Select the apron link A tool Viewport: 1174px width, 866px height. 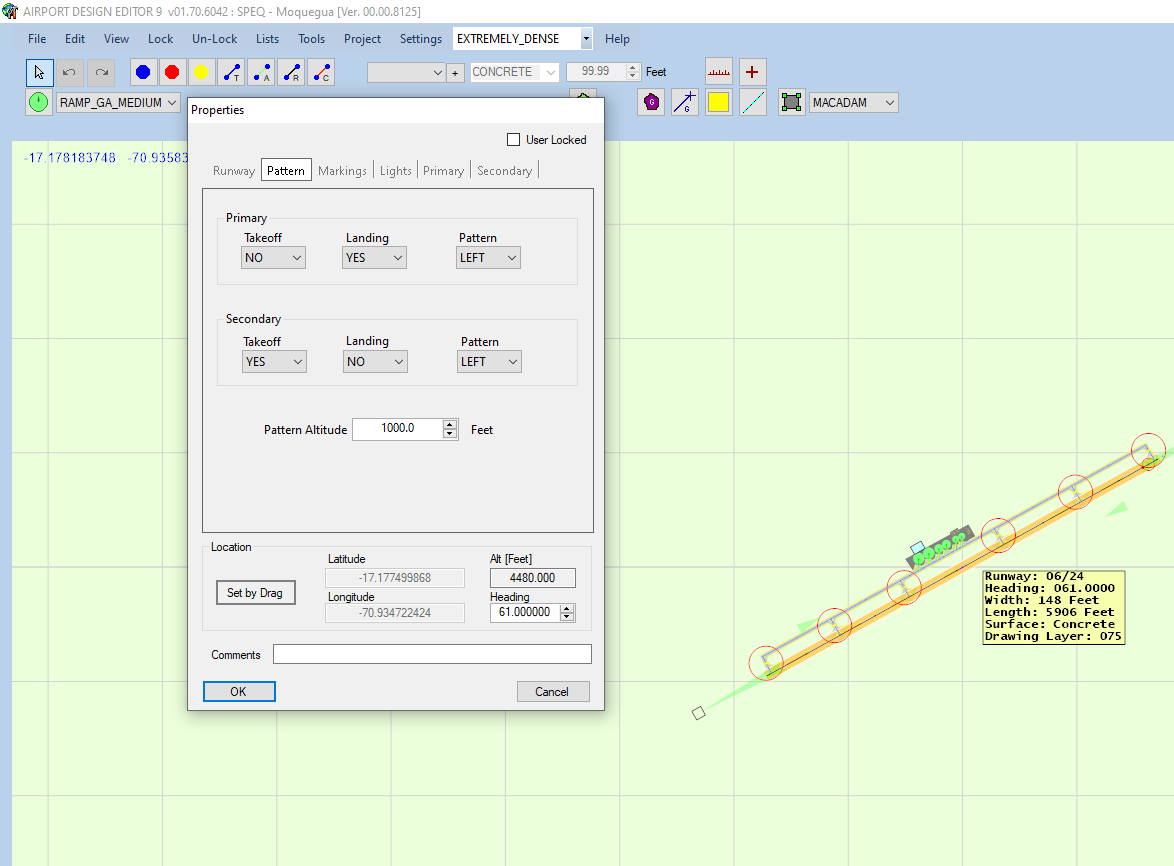[261, 73]
